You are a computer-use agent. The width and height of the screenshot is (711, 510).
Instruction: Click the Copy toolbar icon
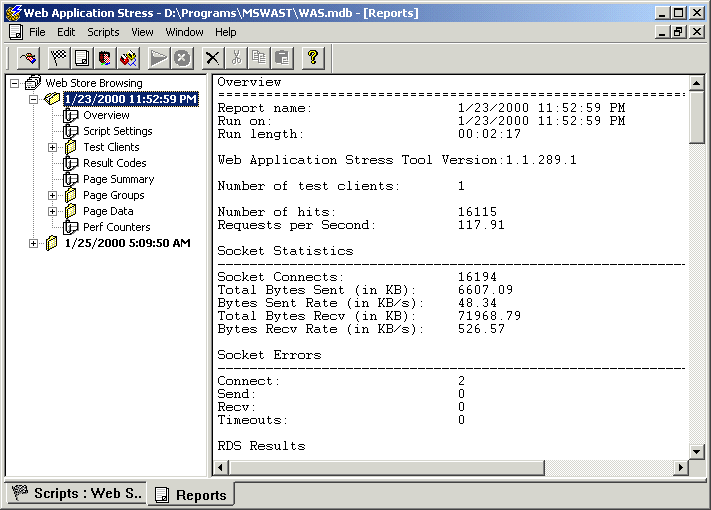pyautogui.click(x=259, y=58)
